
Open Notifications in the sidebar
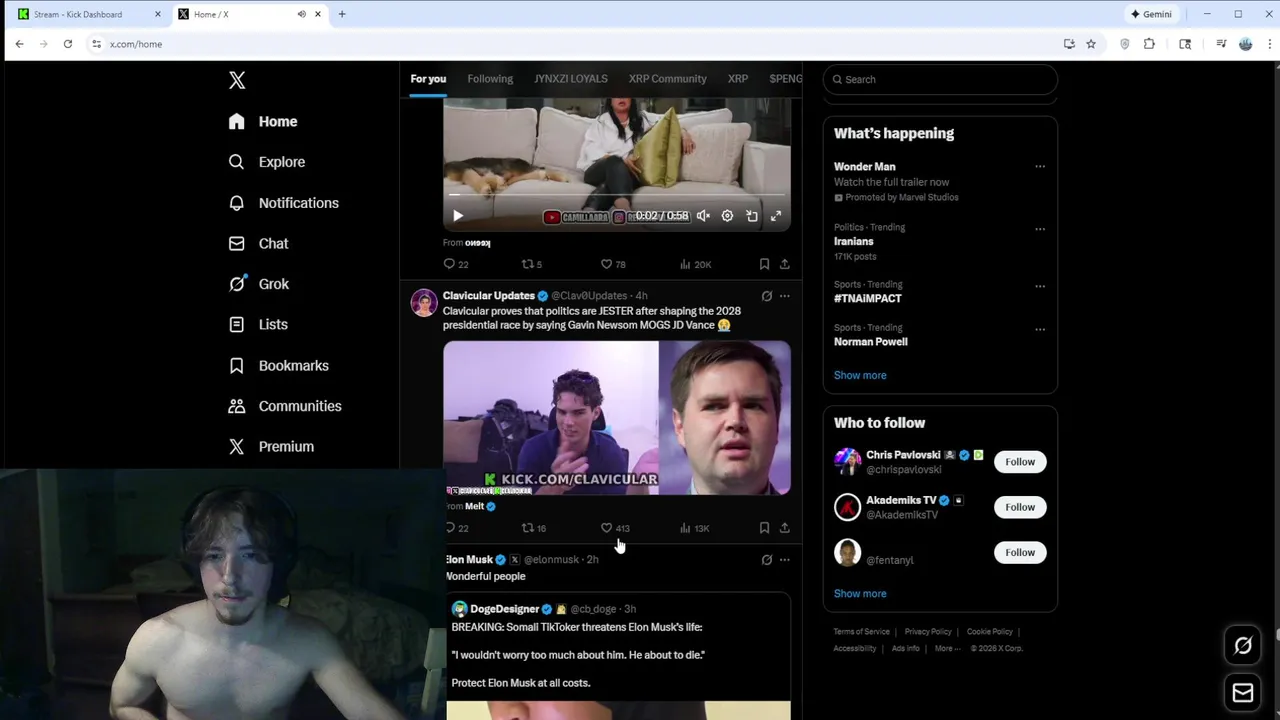pos(283,203)
